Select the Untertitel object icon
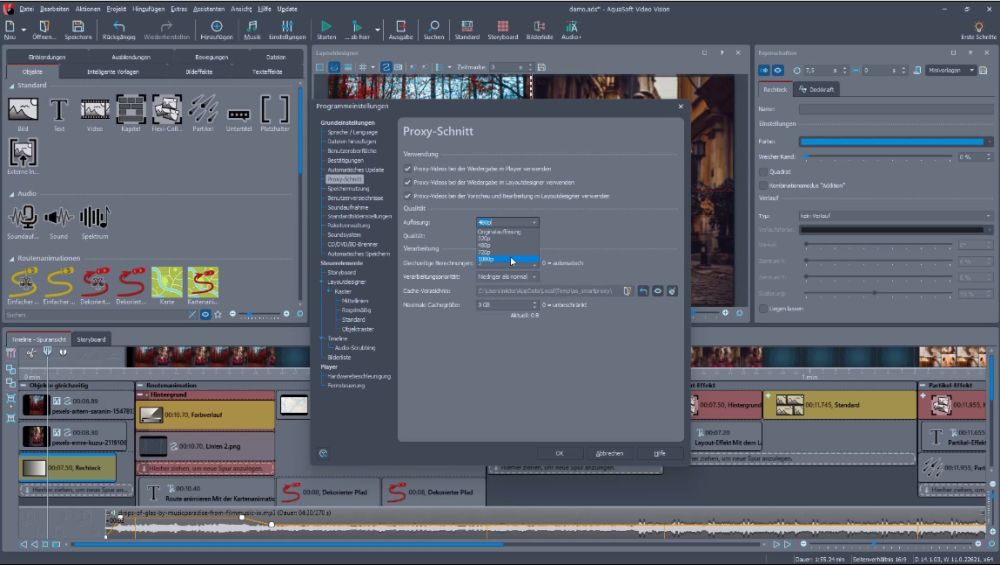Screen dimensions: 1000x565 239,112
